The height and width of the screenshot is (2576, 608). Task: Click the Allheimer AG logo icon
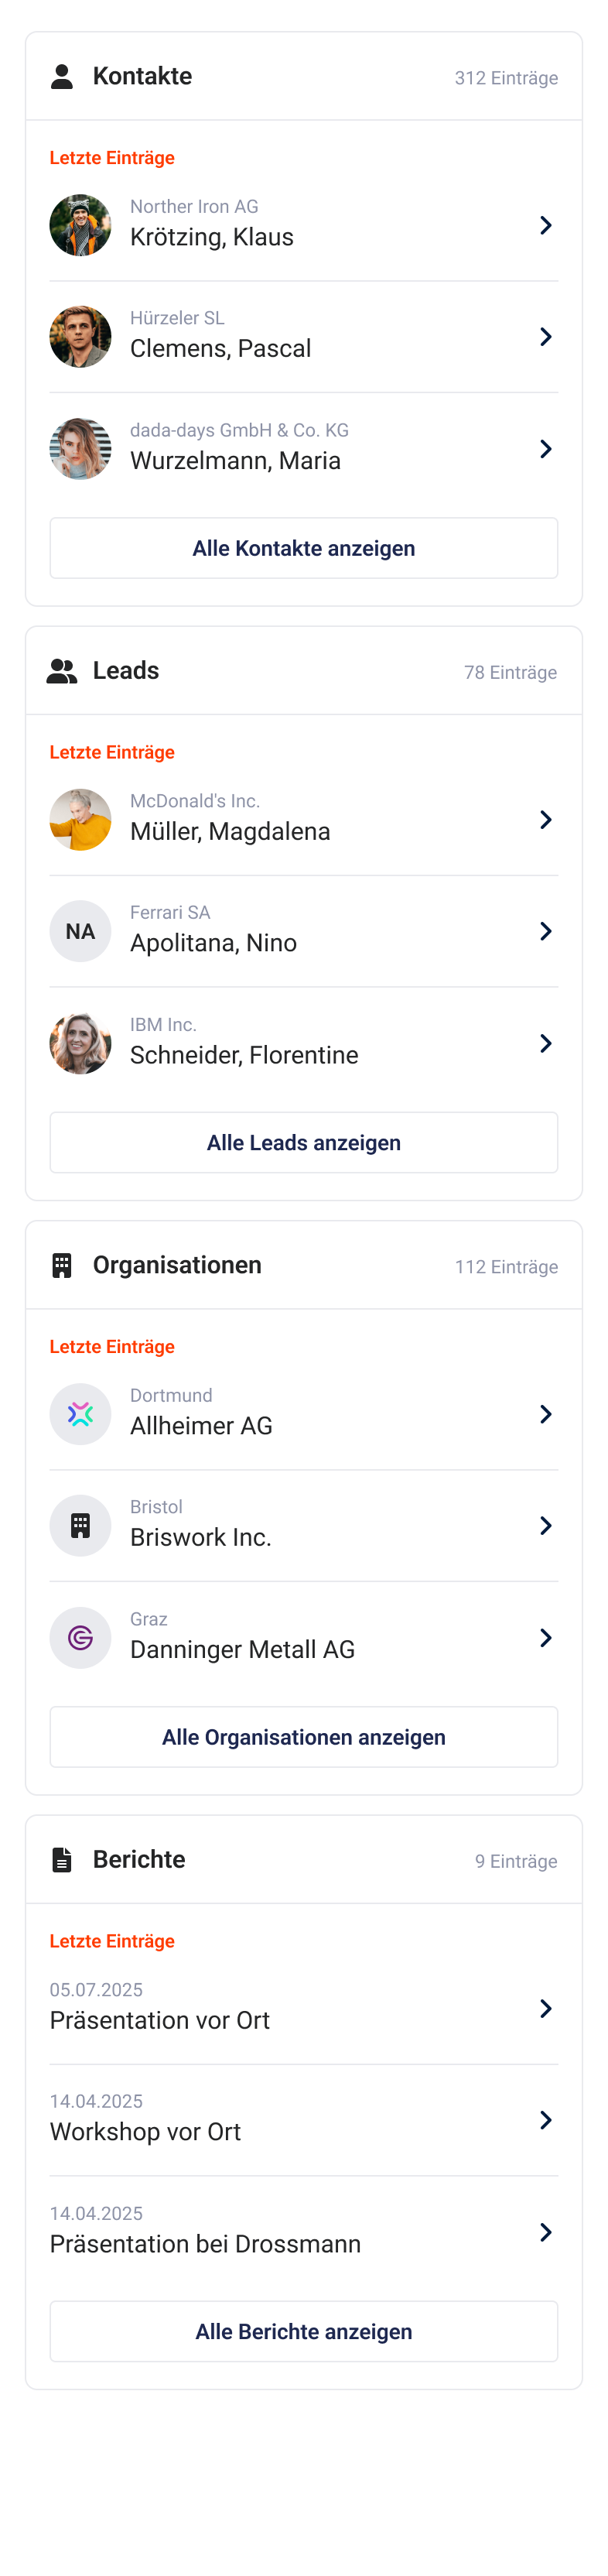(80, 1413)
